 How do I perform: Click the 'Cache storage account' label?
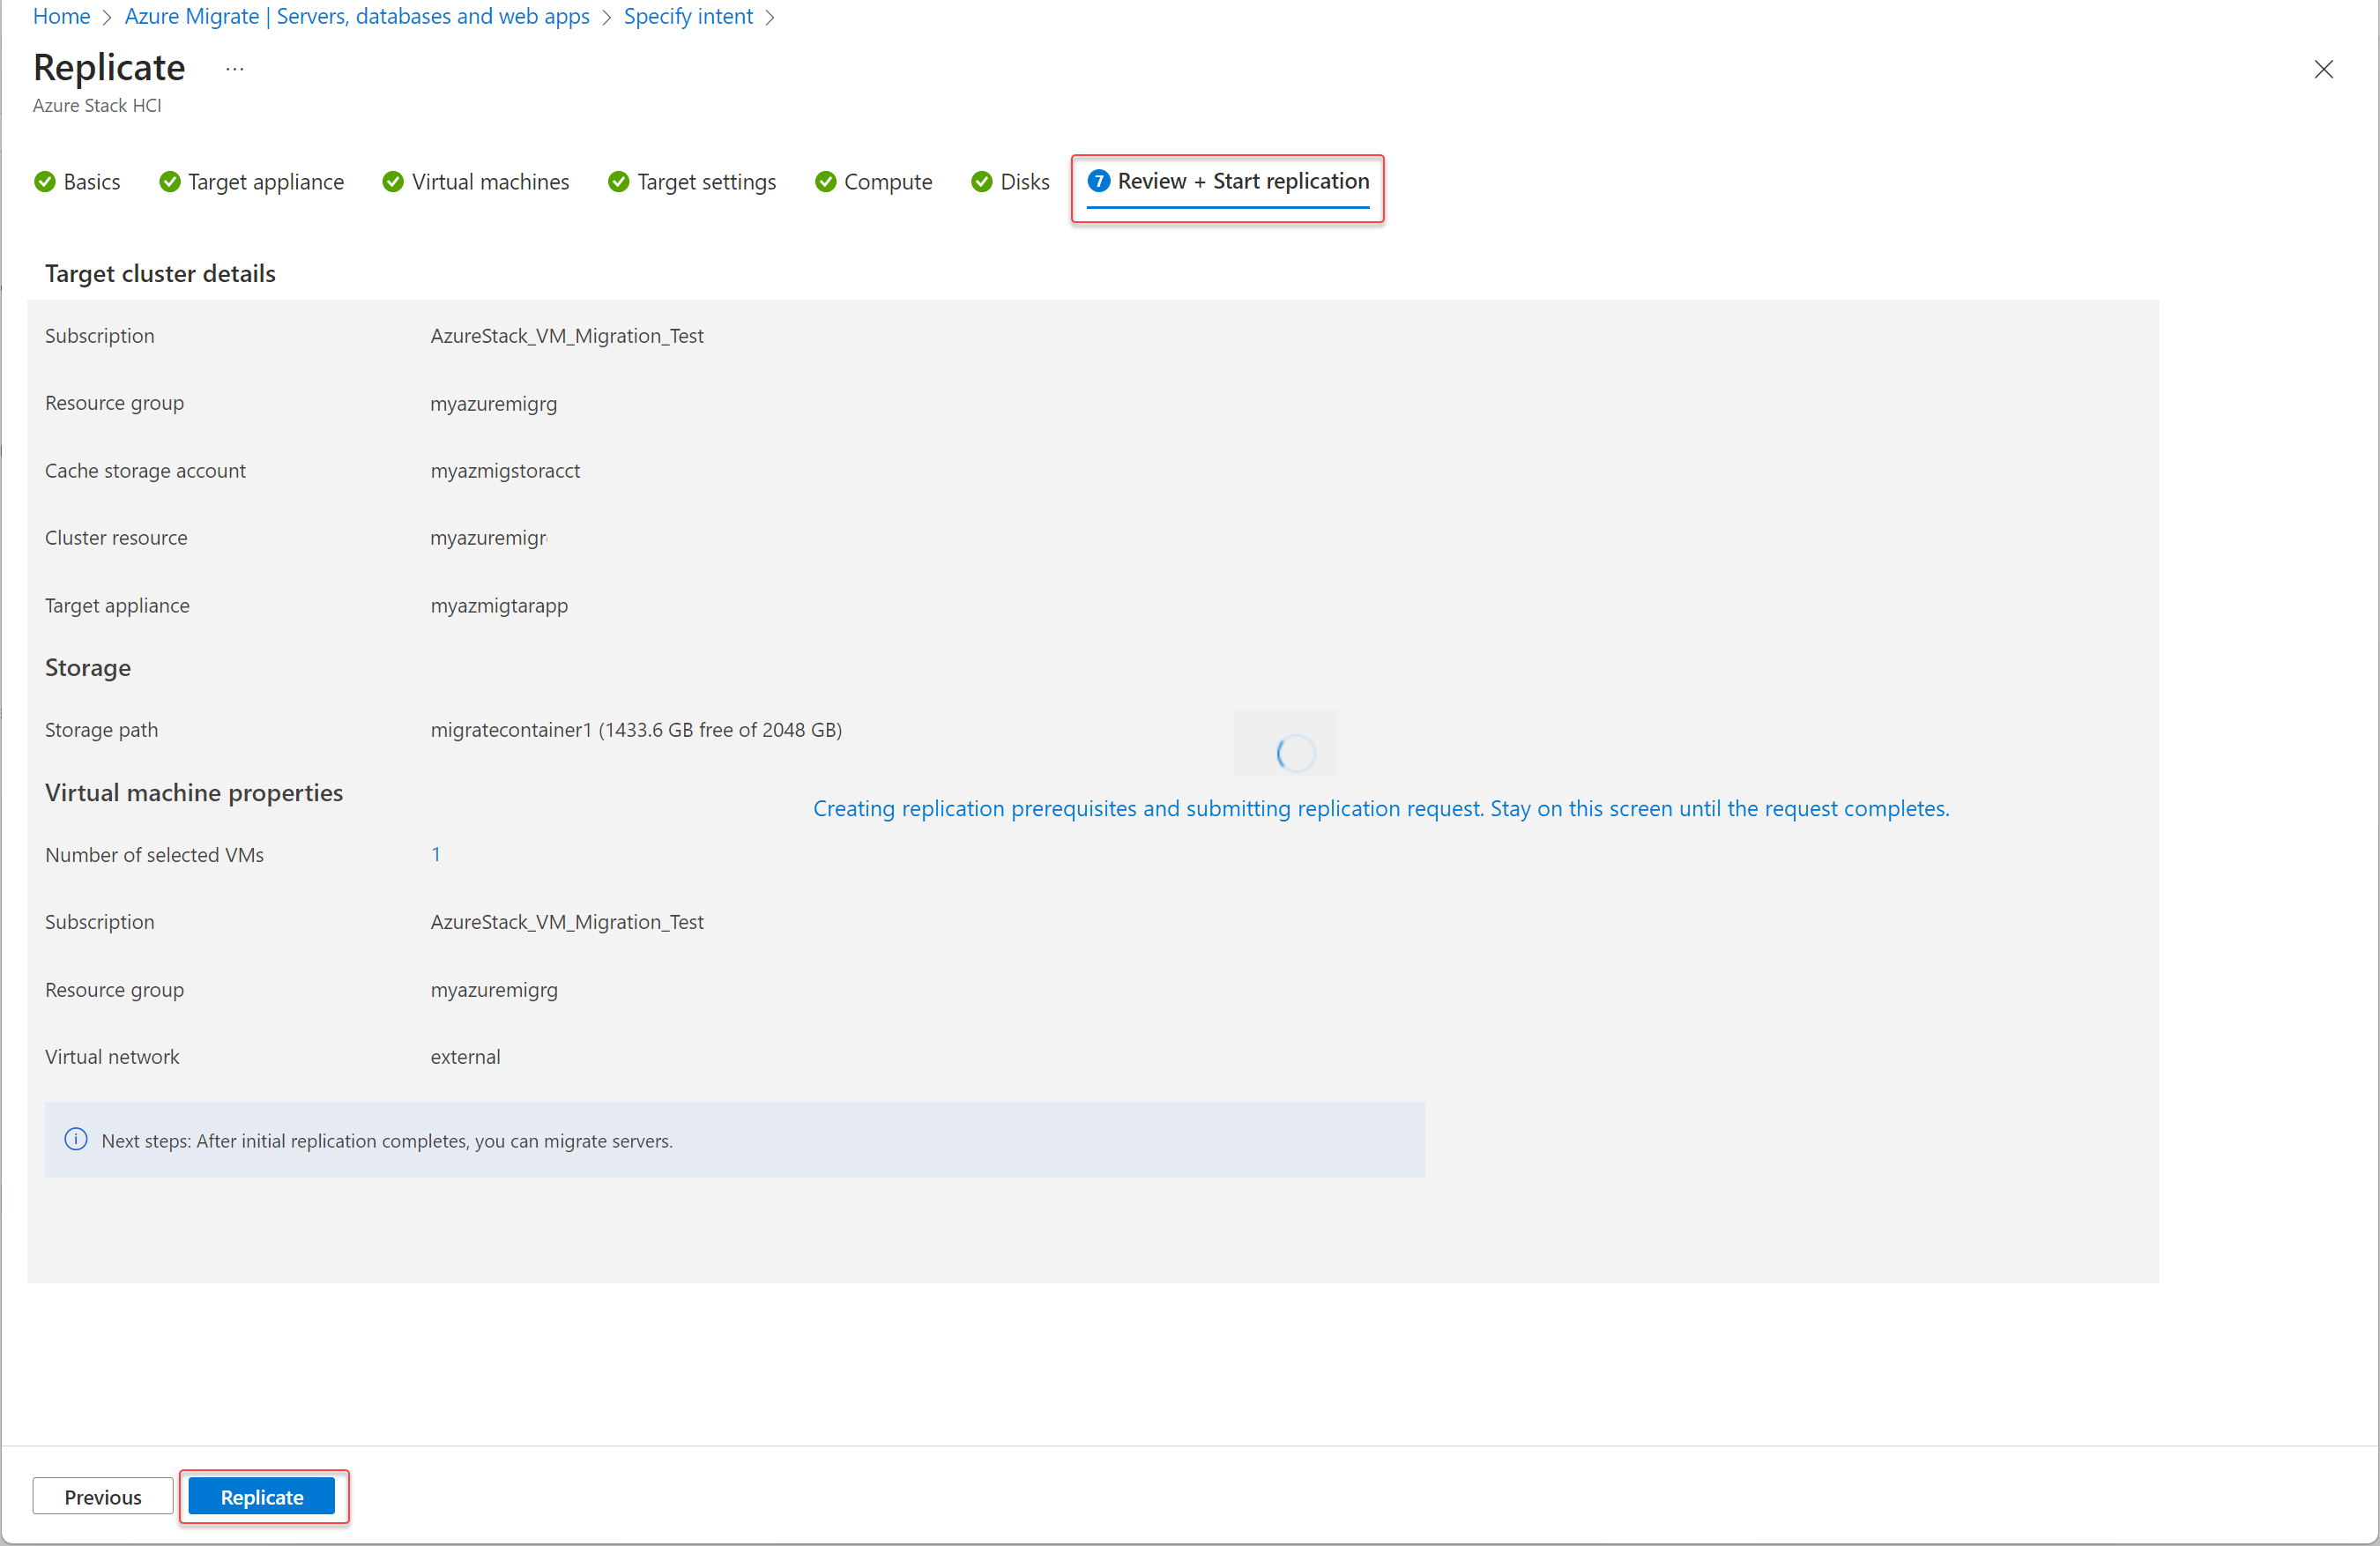point(145,470)
